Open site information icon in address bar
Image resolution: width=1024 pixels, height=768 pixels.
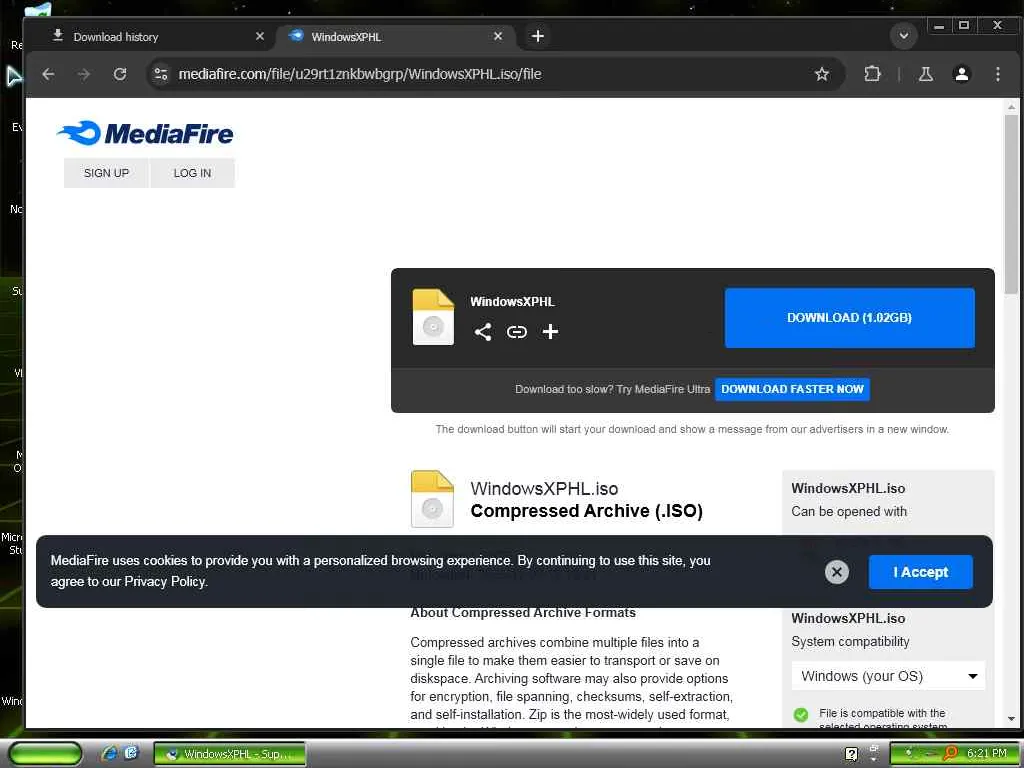point(161,74)
